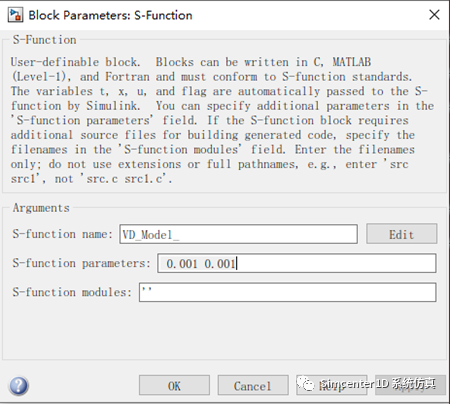Click the WeChat logo watermark
This screenshot has height=404, width=450.
(x=305, y=384)
